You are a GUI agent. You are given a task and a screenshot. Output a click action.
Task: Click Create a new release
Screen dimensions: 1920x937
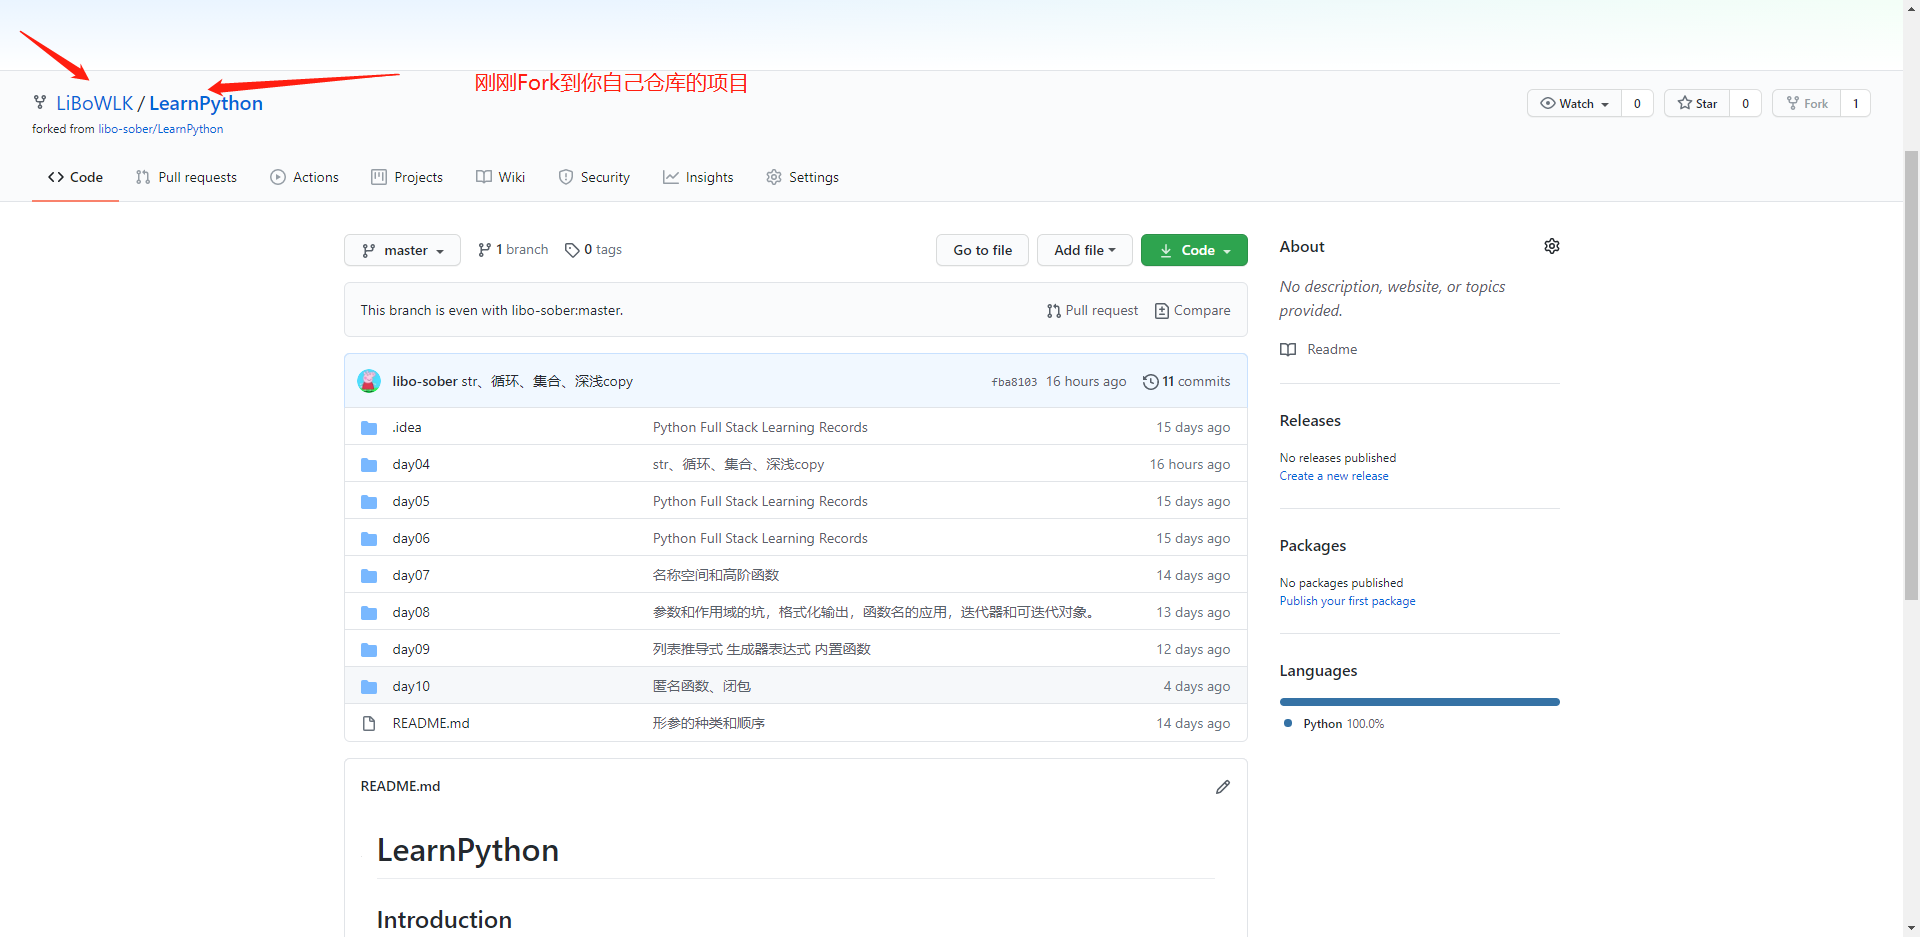point(1334,476)
